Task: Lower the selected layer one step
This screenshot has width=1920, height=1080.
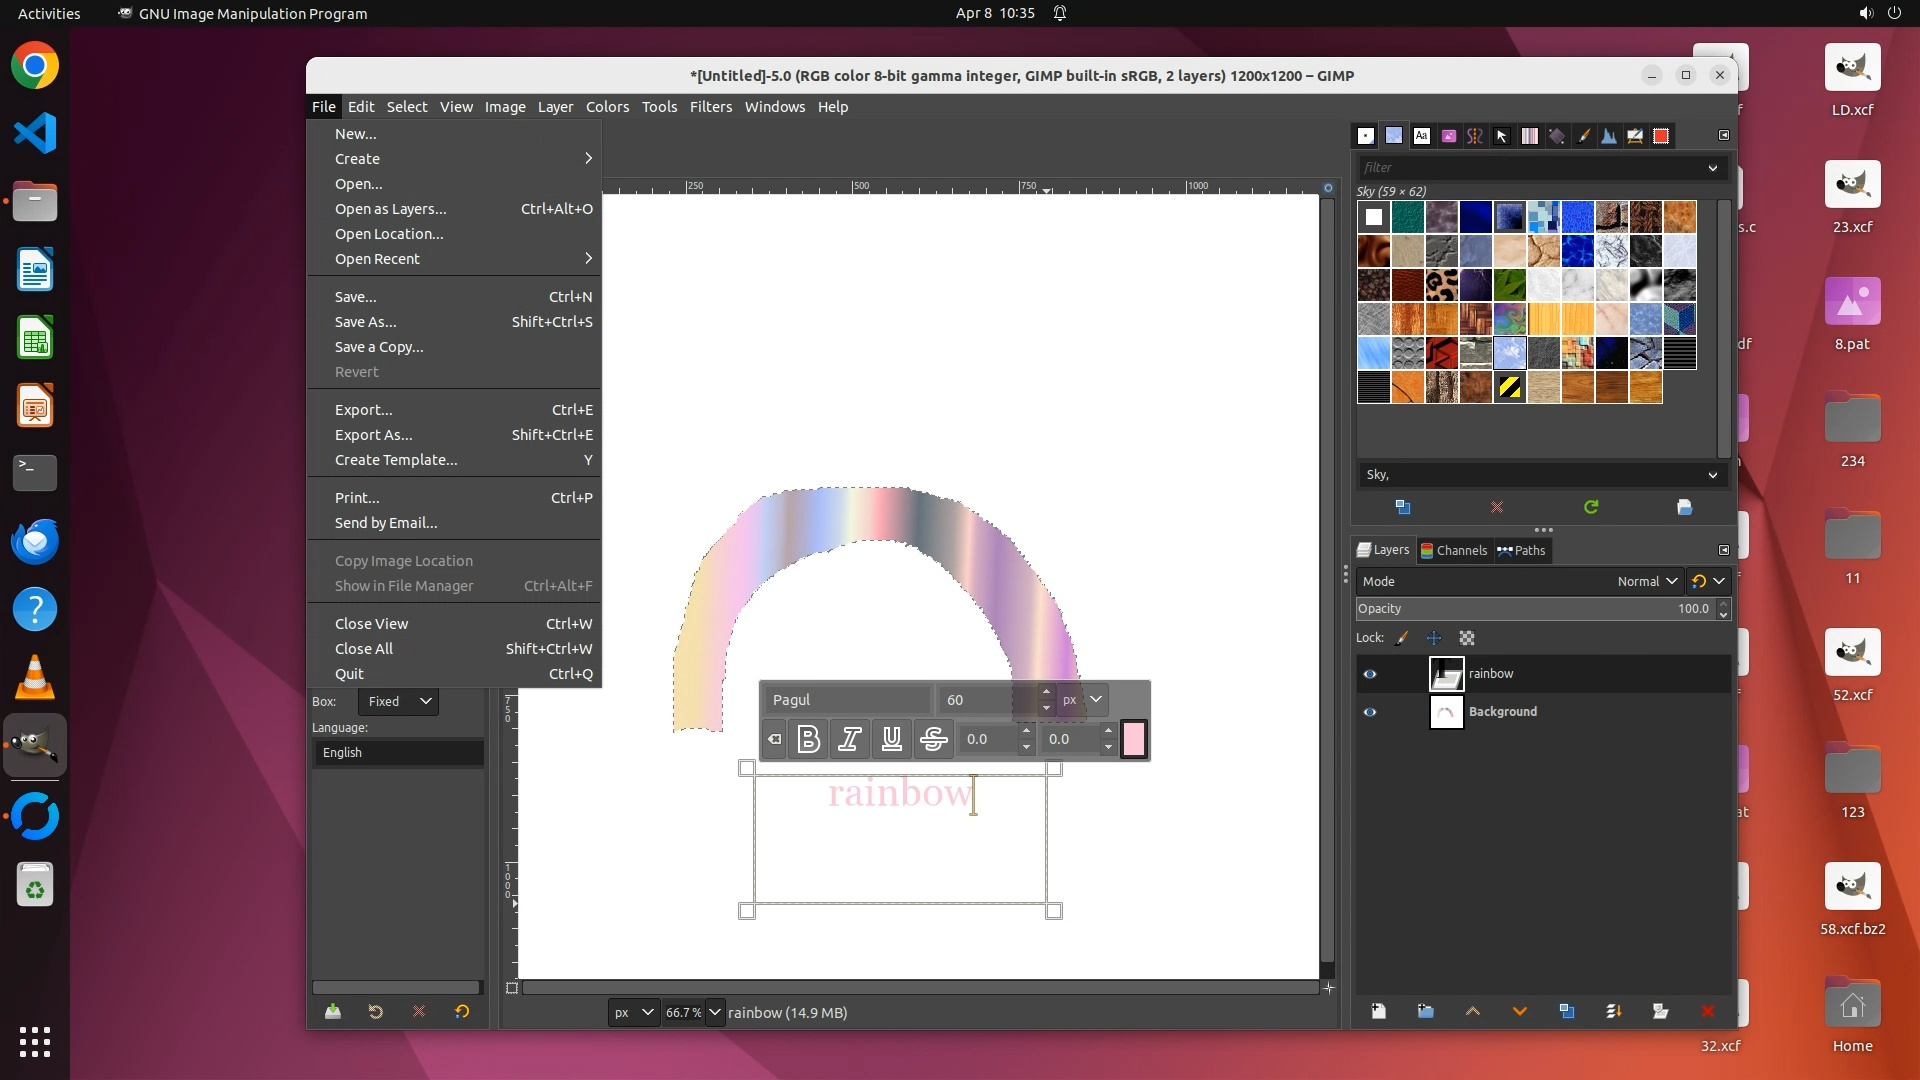Action: 1519,1011
